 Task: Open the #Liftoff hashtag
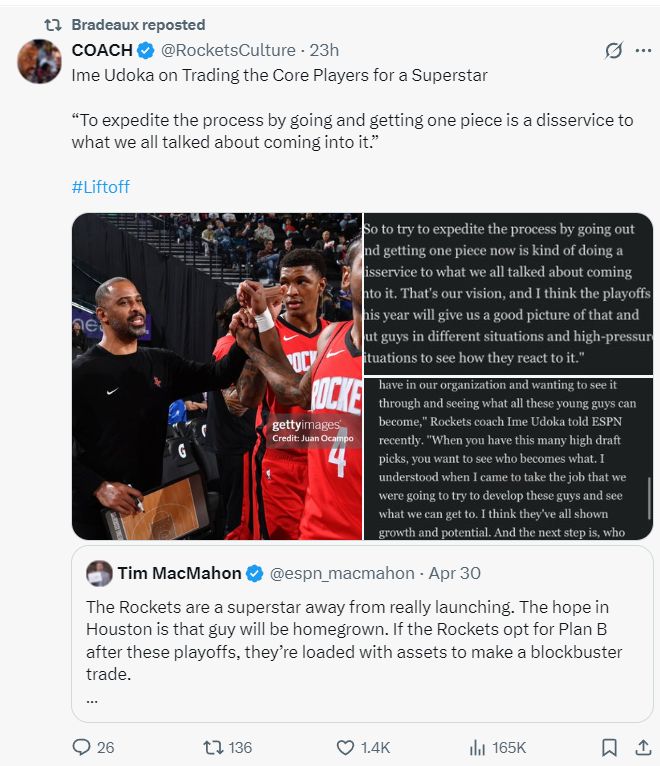click(101, 187)
